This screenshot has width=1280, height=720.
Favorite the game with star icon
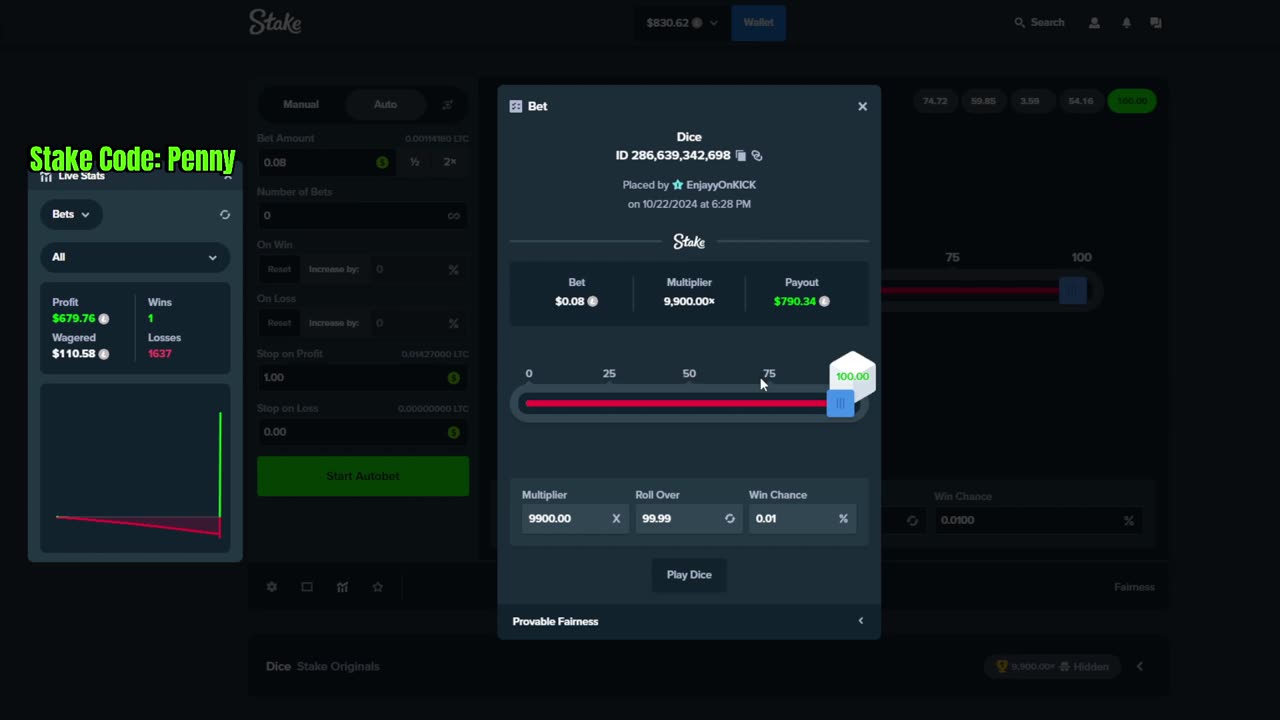[x=377, y=587]
